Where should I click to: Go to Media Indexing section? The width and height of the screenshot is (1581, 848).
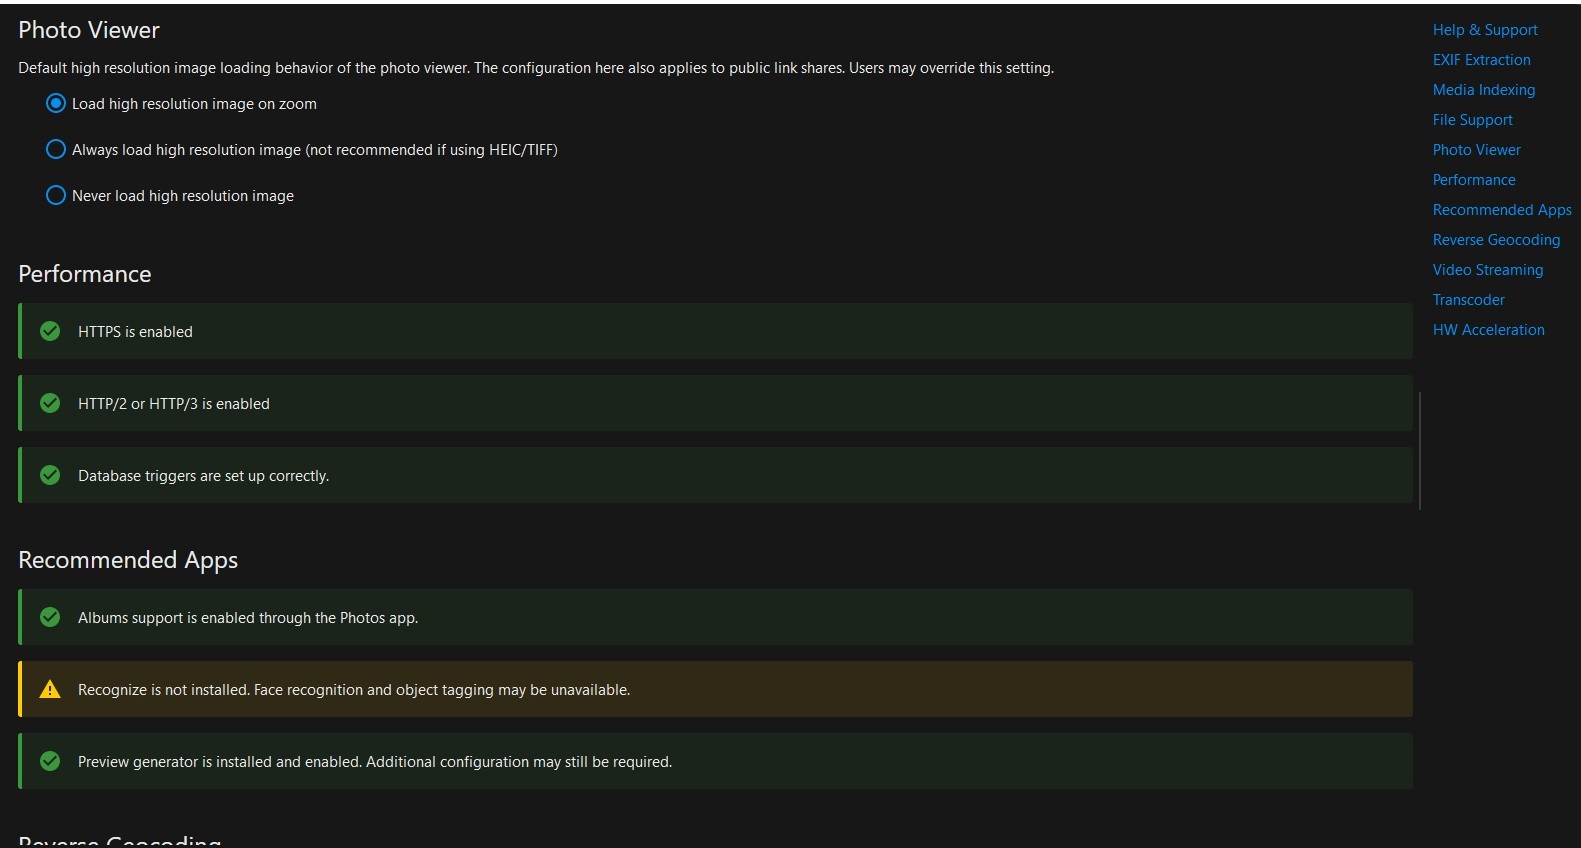1483,90
